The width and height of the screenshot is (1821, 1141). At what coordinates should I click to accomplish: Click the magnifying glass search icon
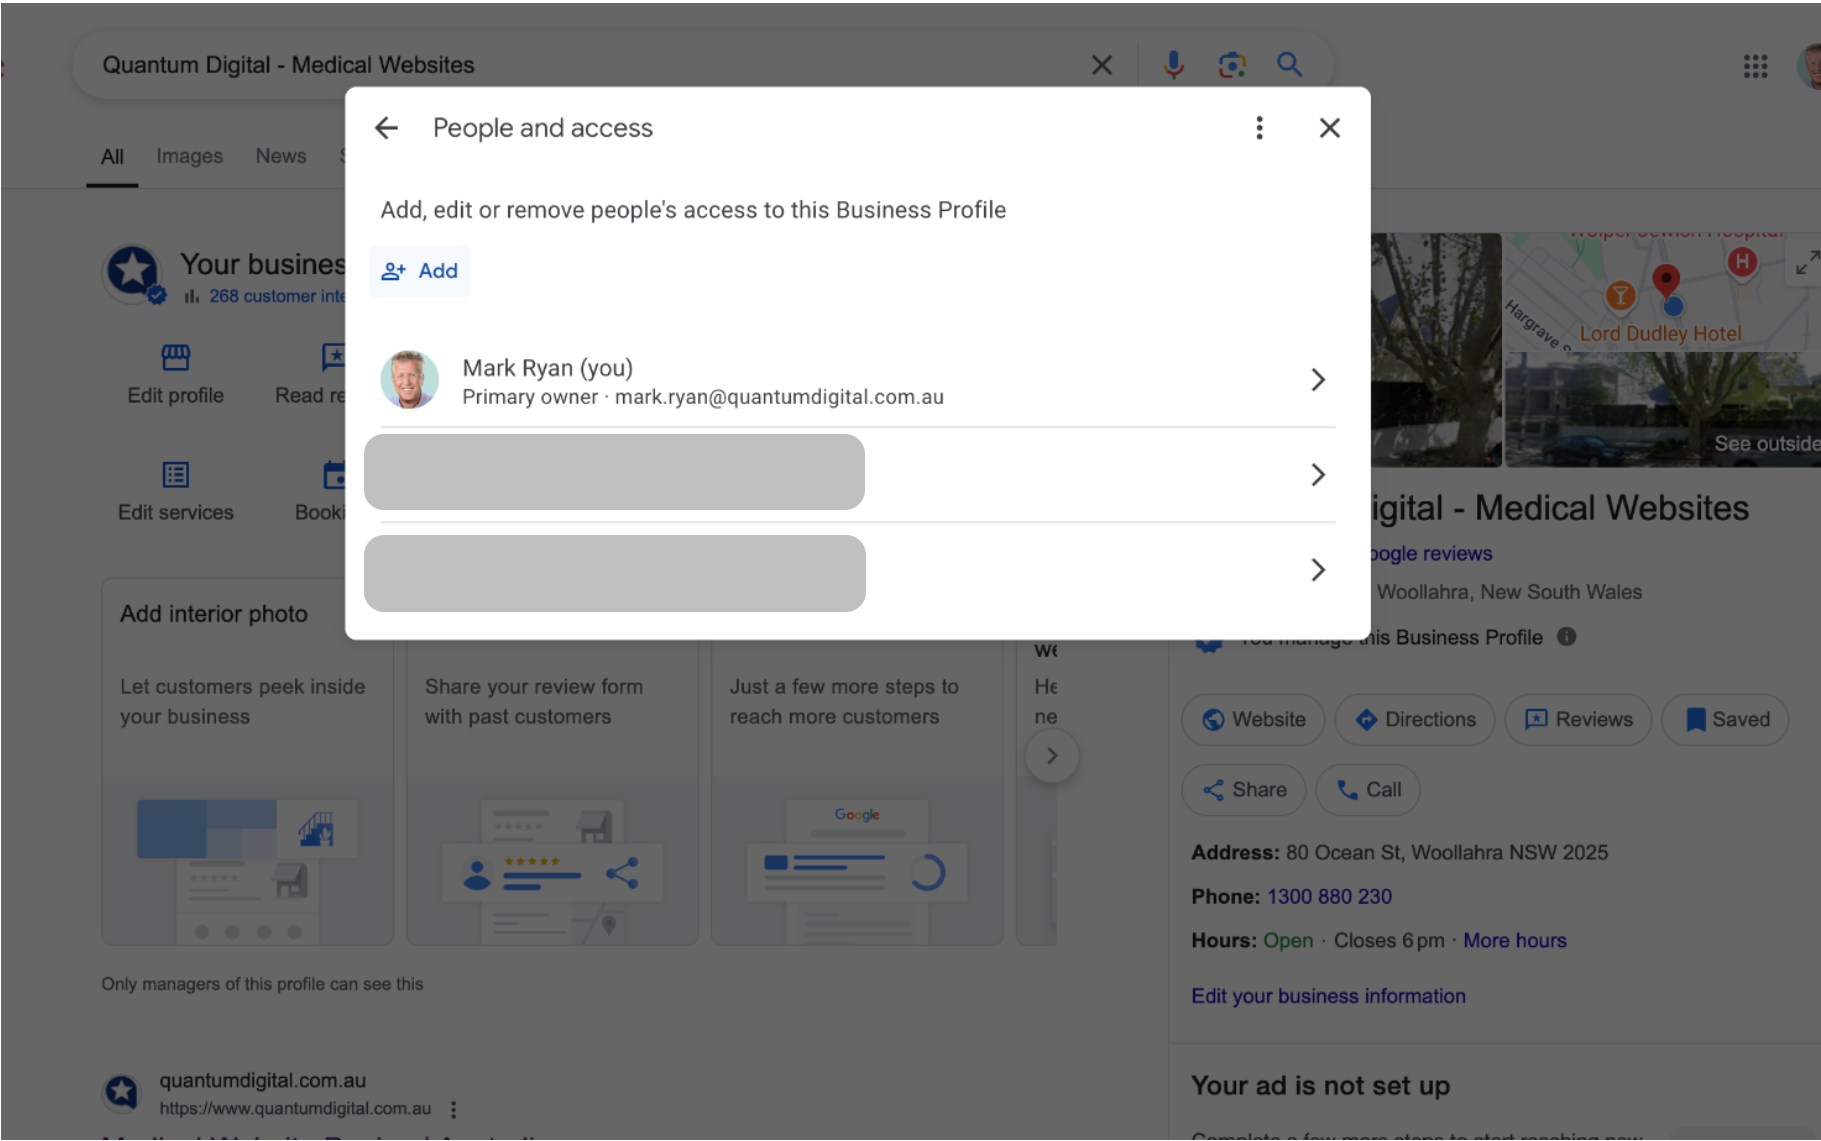1290,65
